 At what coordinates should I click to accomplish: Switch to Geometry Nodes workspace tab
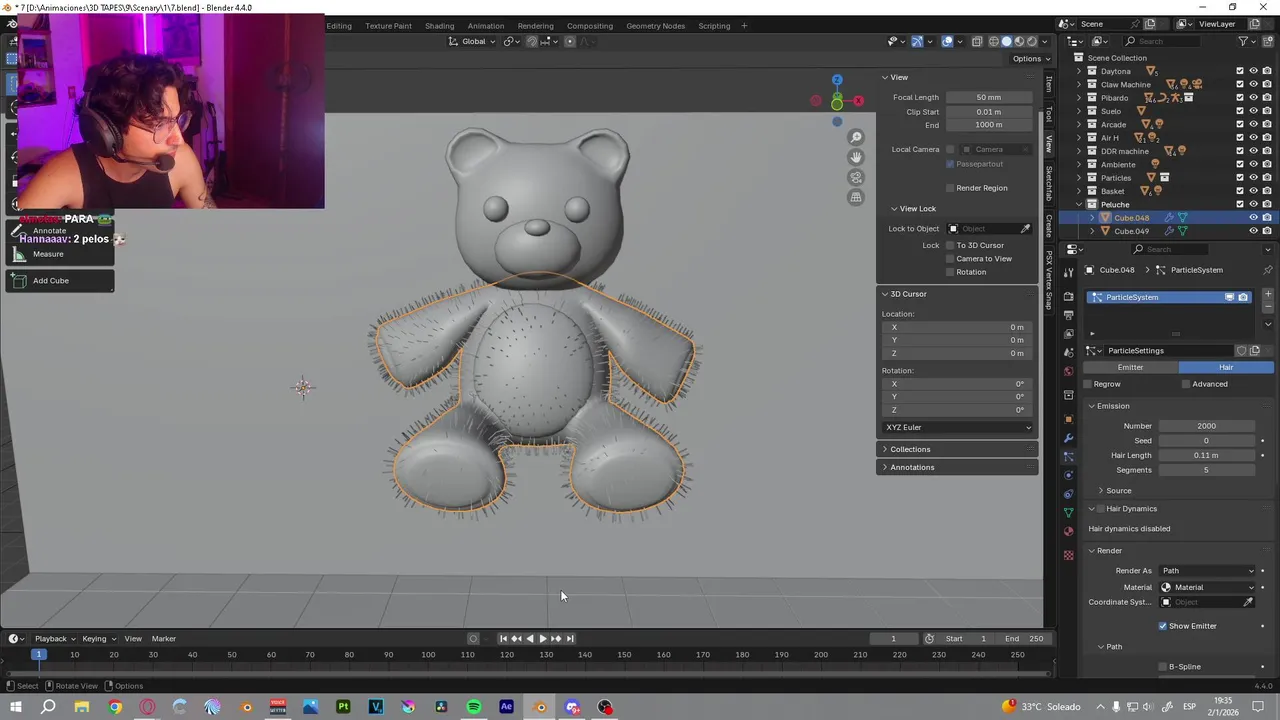[x=656, y=26]
